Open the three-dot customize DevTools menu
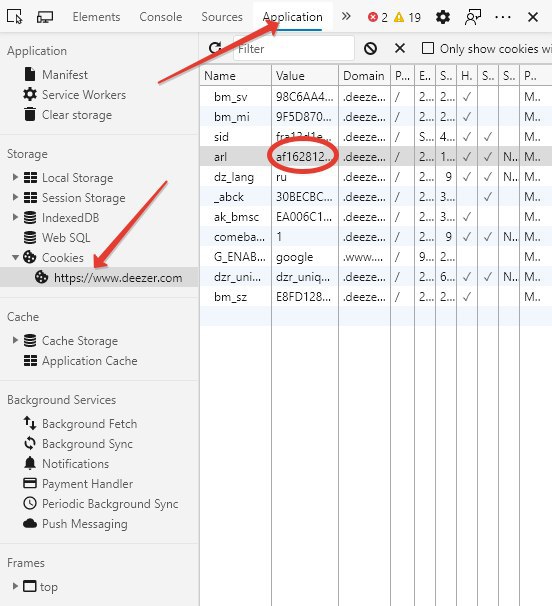This screenshot has width=552, height=606. [503, 17]
